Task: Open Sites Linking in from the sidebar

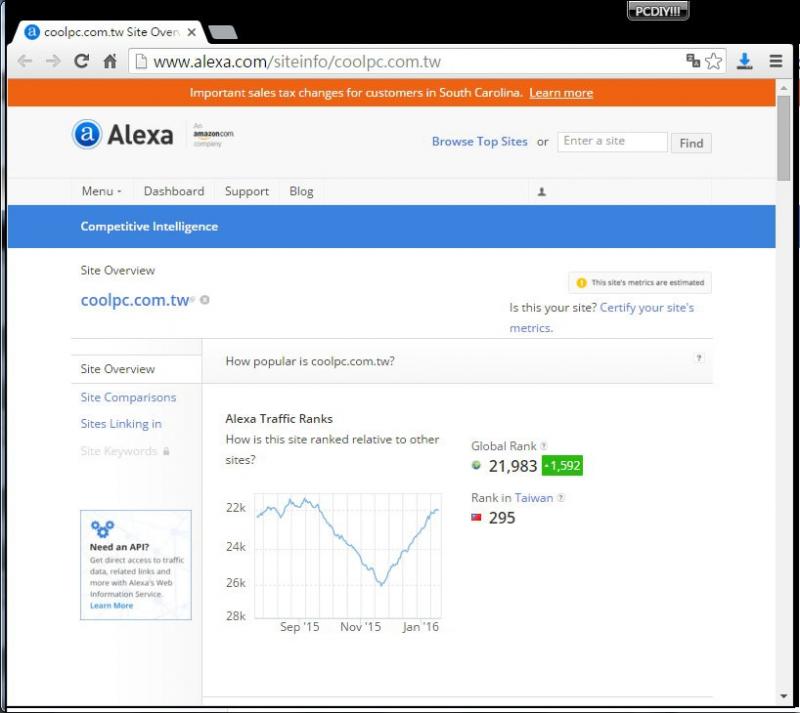Action: click(x=121, y=424)
